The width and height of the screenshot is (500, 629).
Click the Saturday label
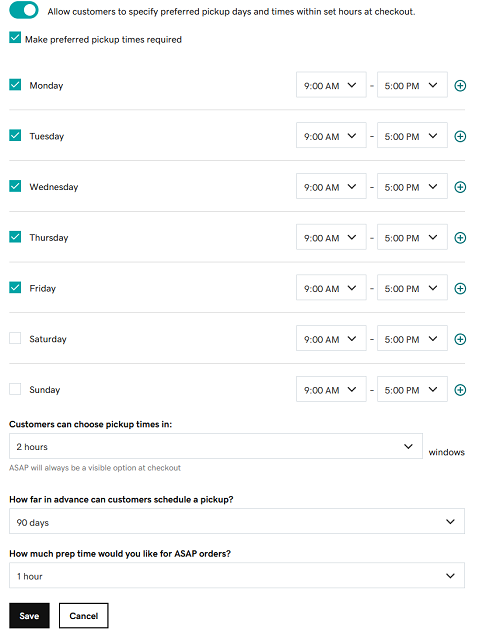[48, 339]
